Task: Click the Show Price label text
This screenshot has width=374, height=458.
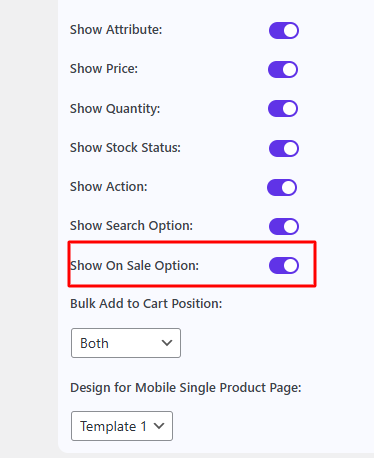Action: point(104,69)
